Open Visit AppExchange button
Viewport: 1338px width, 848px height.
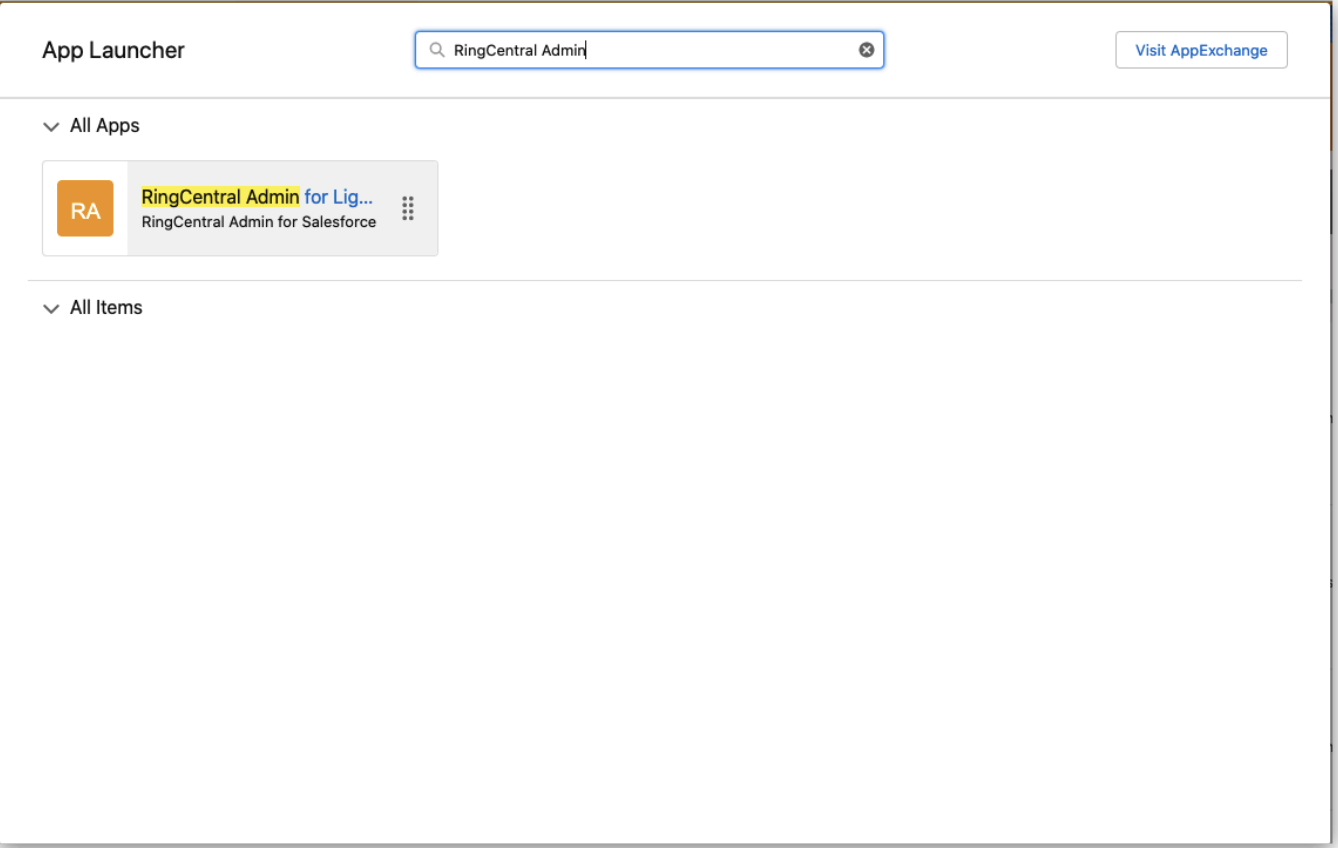click(1201, 50)
